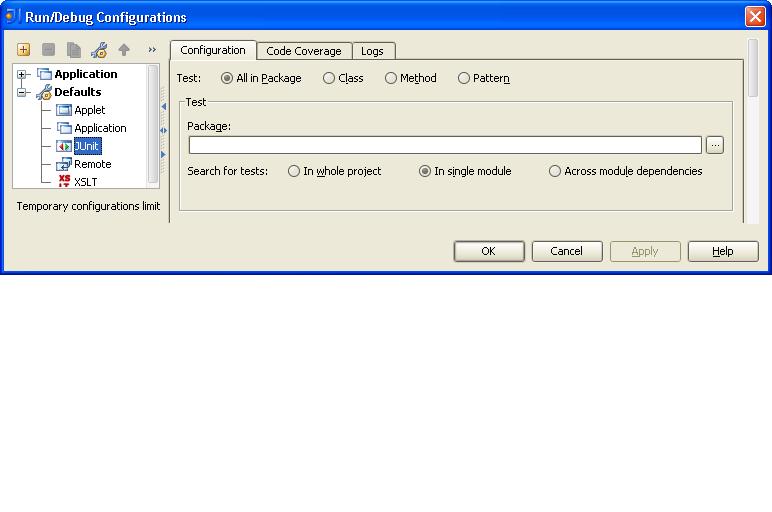Click the right panel vertical scrollbar
Screen dimensions: 772x512
point(753,68)
